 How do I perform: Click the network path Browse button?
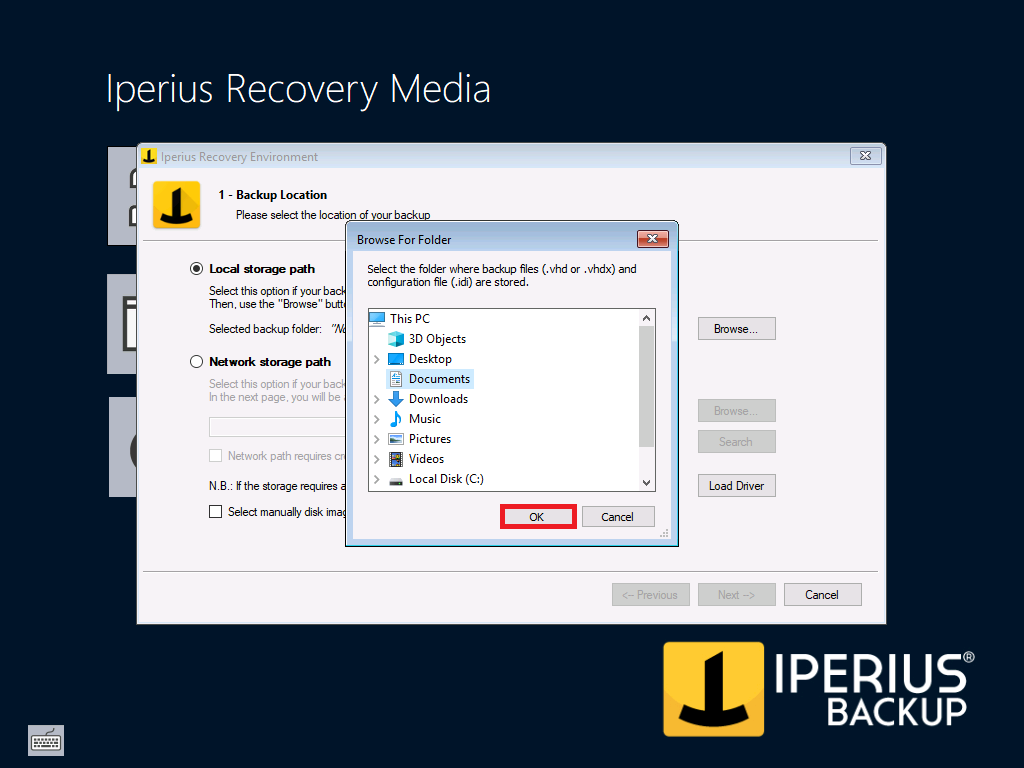[x=736, y=411]
